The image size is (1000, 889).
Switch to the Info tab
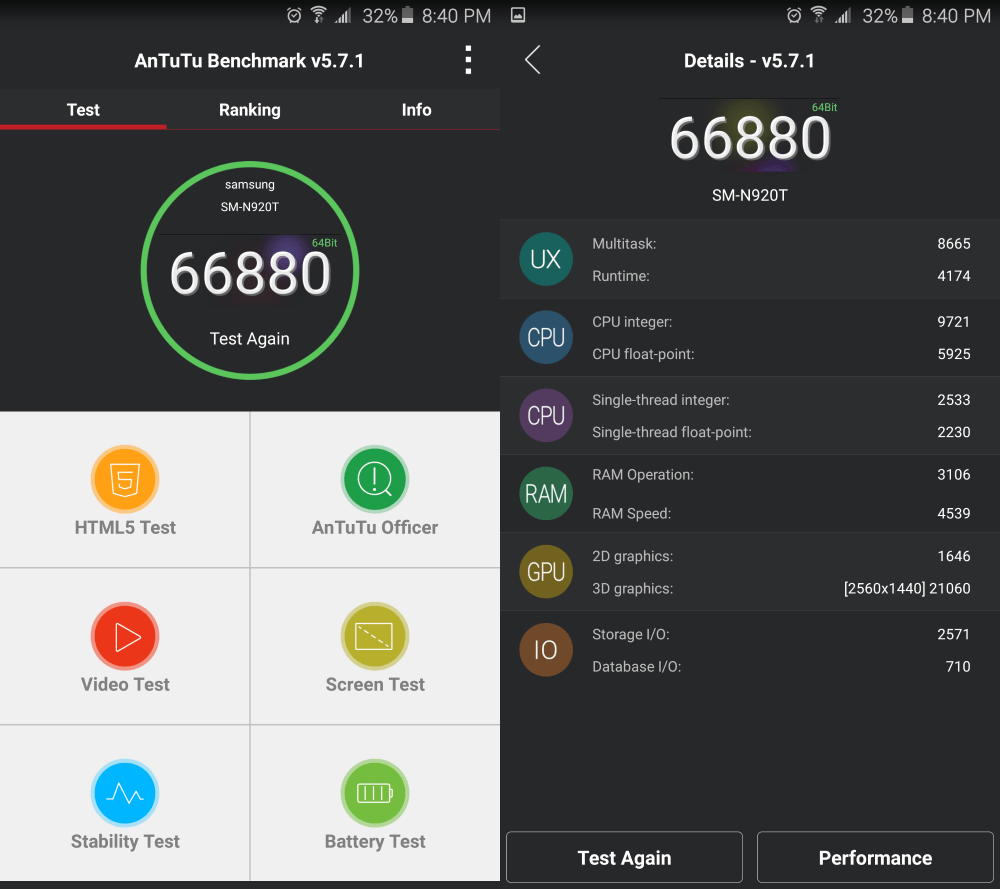pos(416,110)
